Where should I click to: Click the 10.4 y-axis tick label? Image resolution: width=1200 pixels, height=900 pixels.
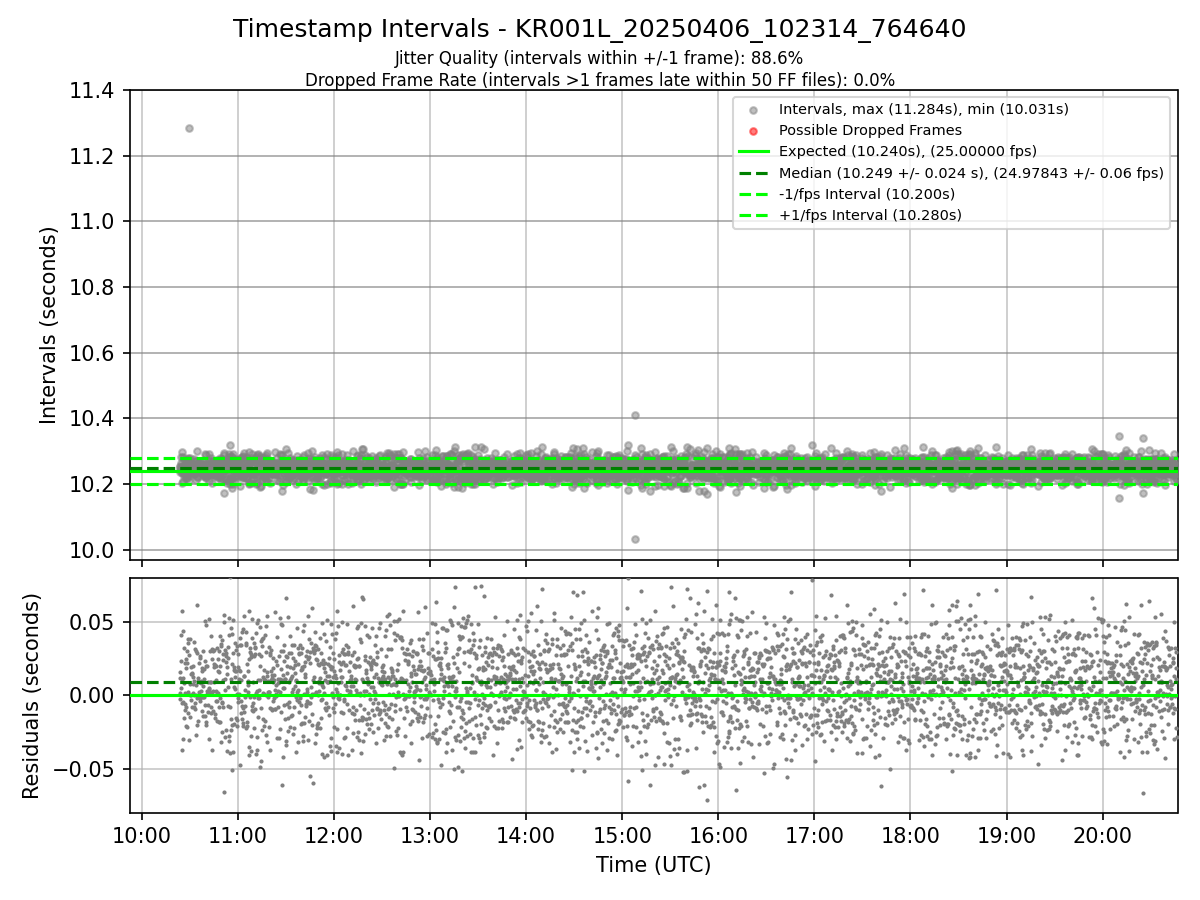tap(93, 419)
